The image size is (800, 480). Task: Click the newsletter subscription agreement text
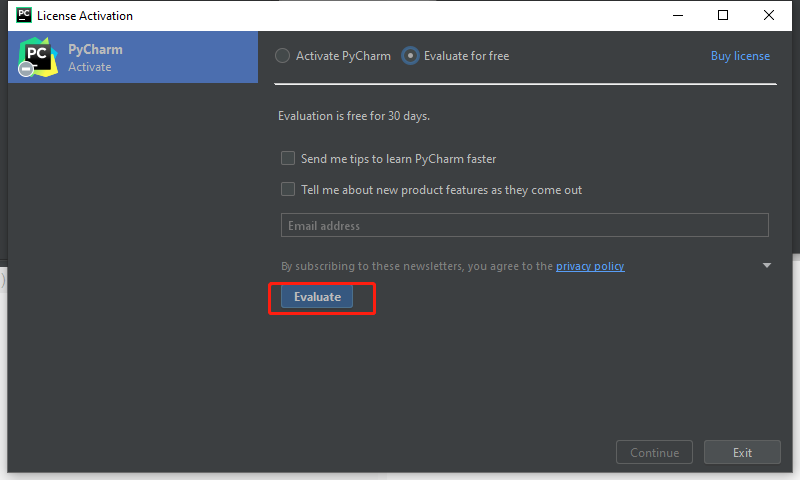pos(417,266)
